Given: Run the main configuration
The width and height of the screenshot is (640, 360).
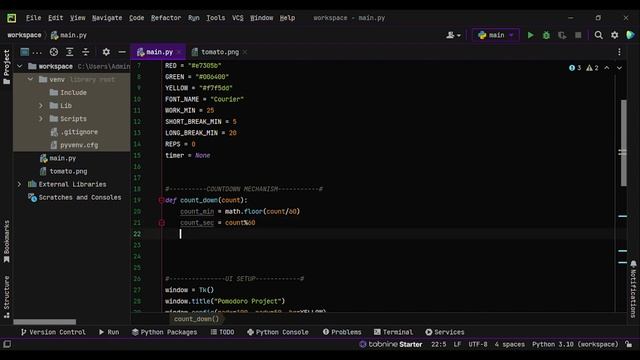Looking at the screenshot, I should pos(530,35).
